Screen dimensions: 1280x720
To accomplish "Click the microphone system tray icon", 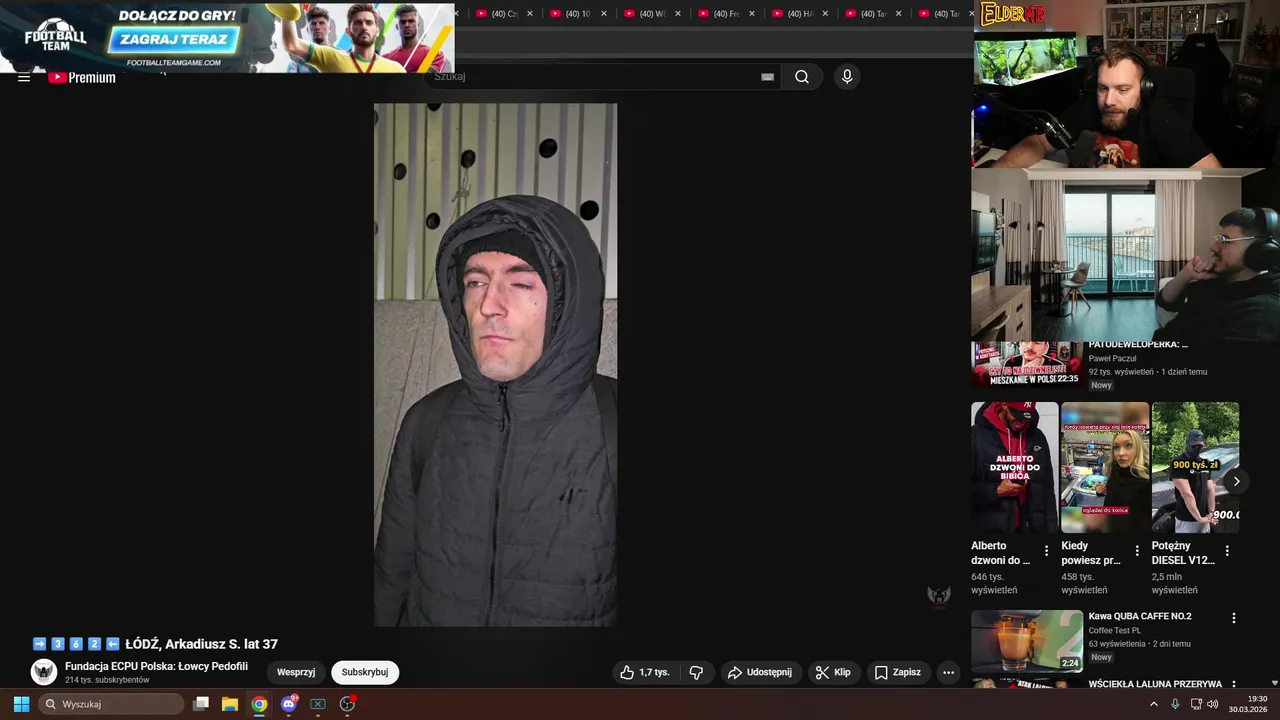I will (1175, 704).
